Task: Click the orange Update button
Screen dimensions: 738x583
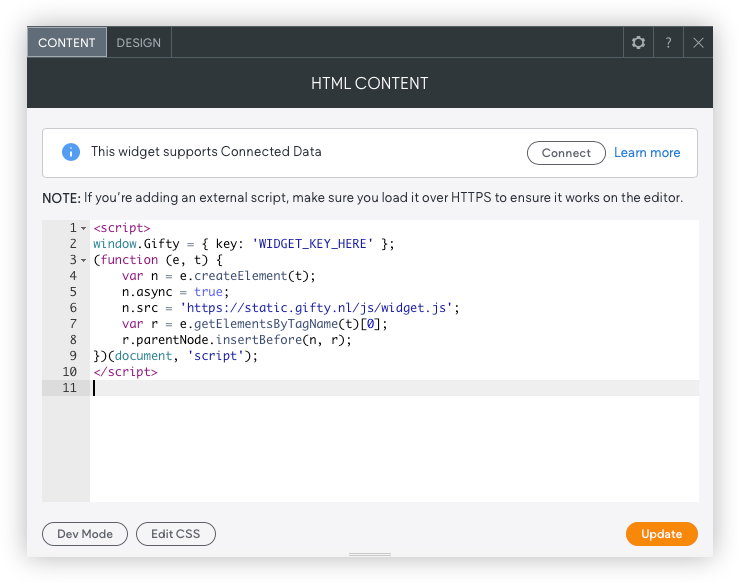Action: (661, 534)
